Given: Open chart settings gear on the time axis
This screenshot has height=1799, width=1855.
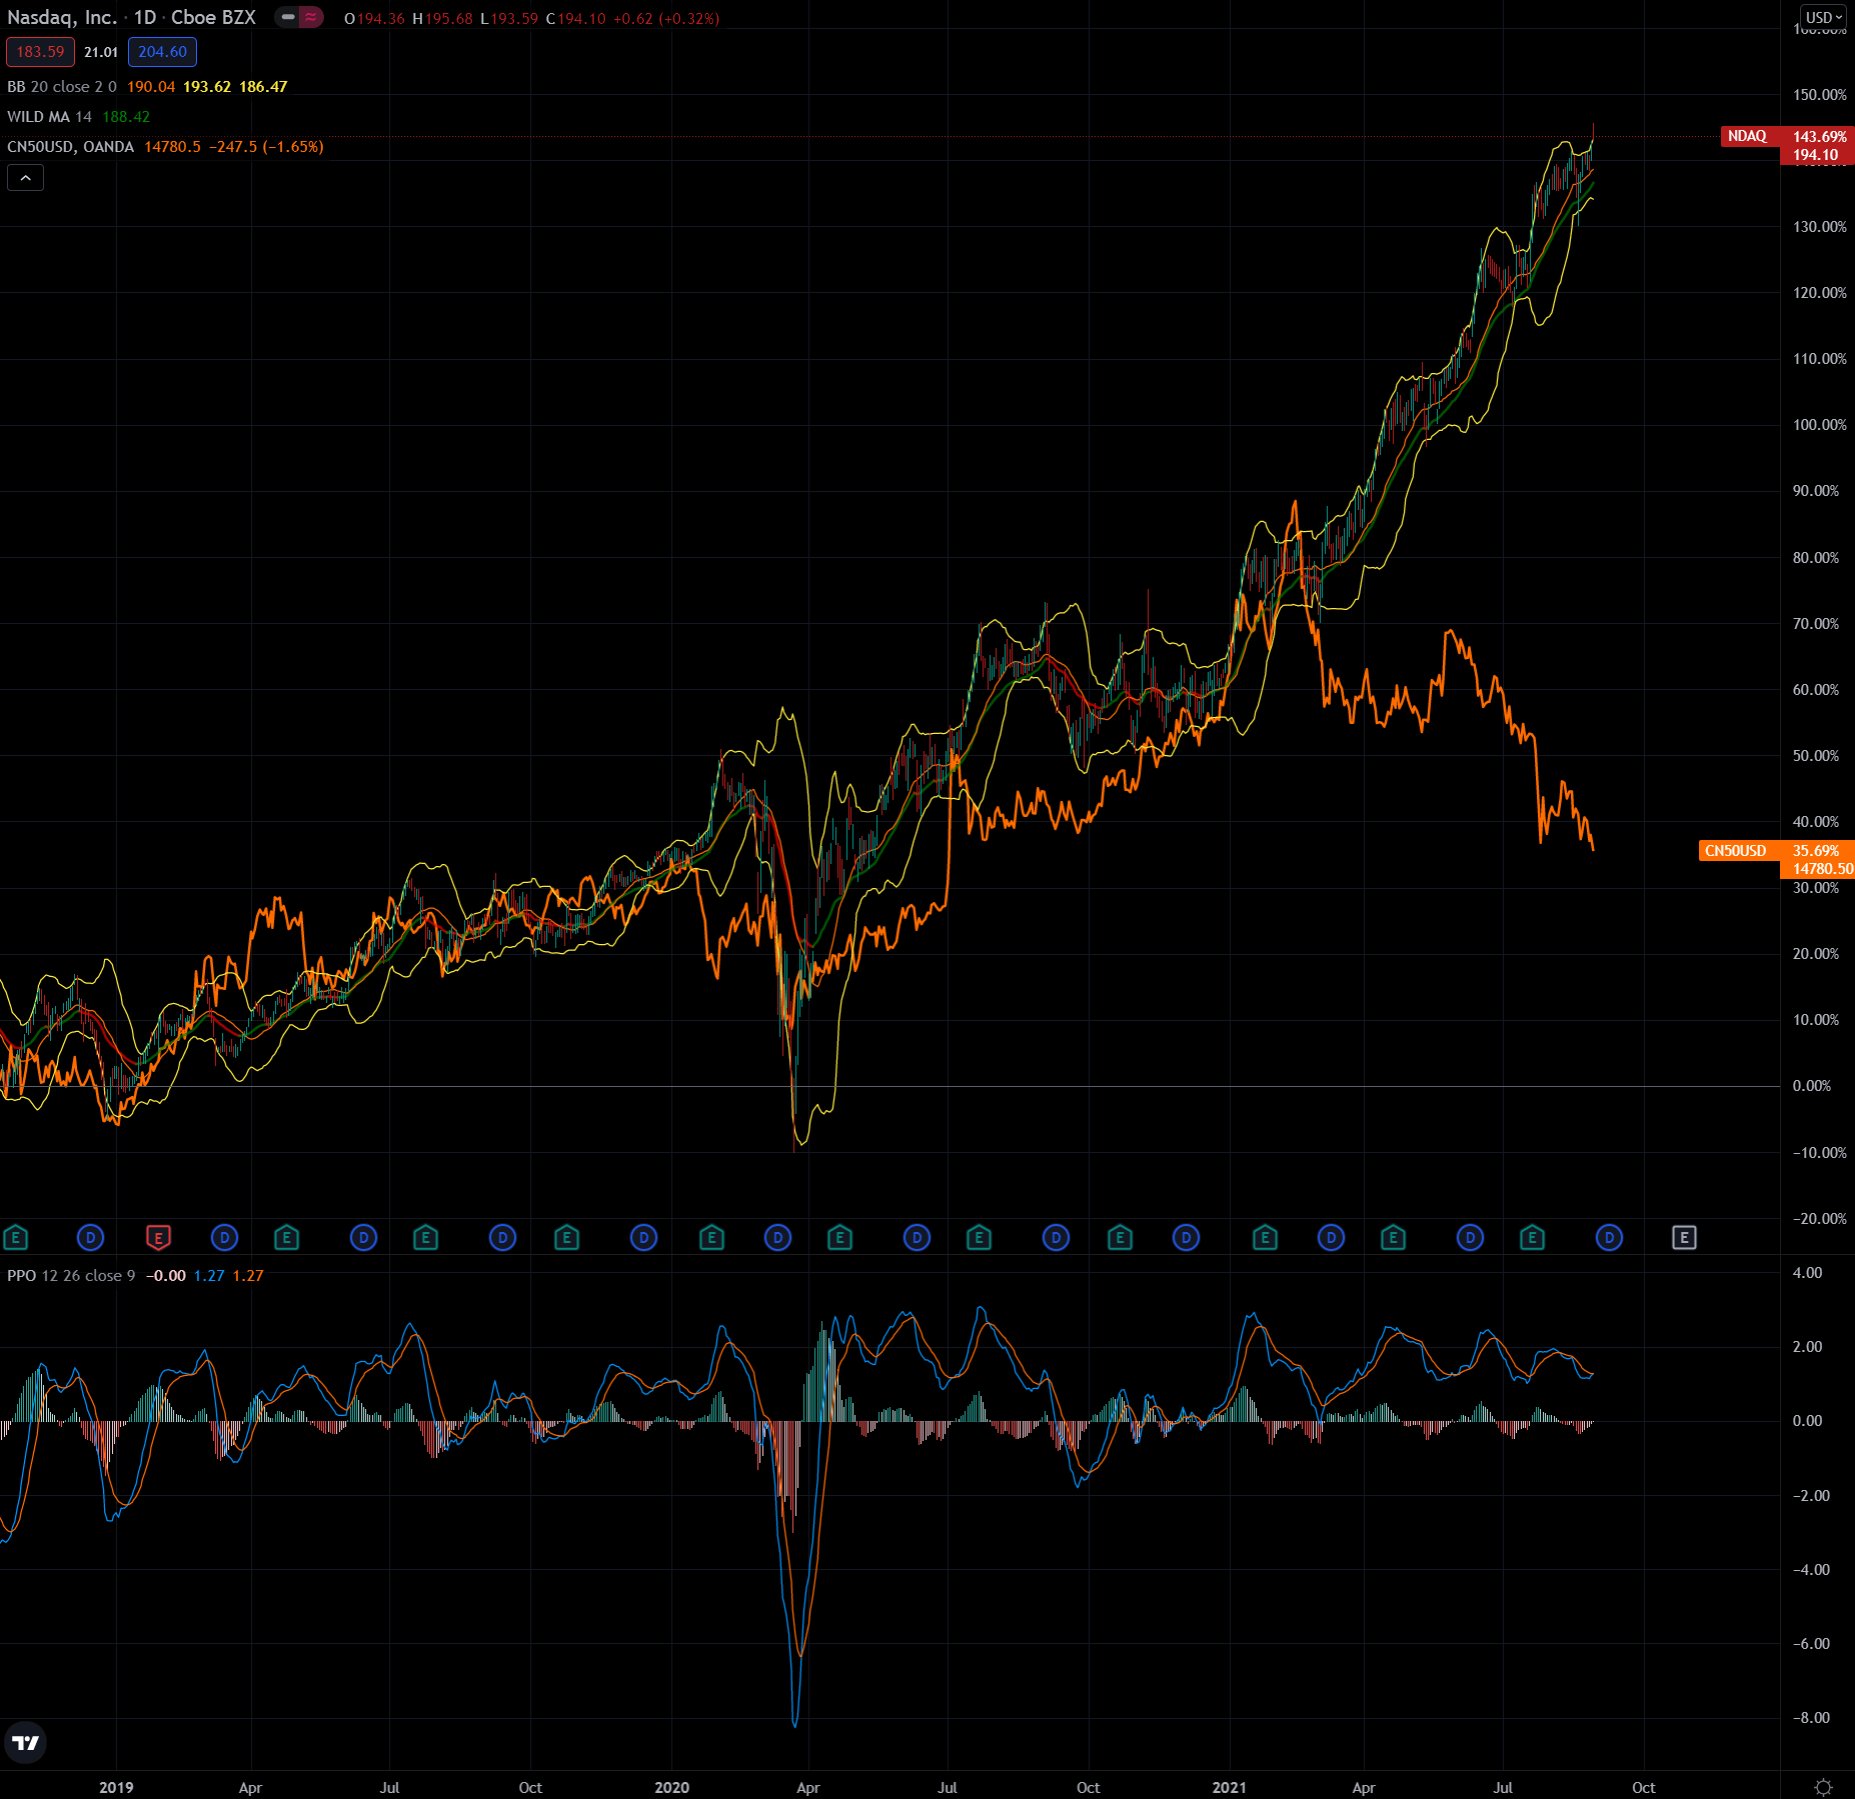Looking at the screenshot, I should pyautogui.click(x=1823, y=1787).
